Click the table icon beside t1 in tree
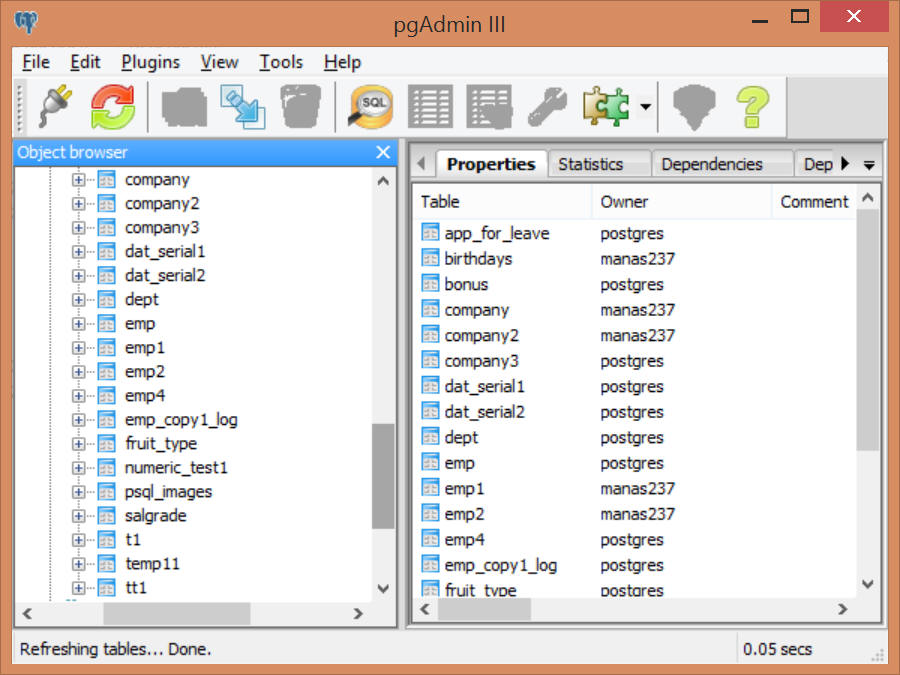Viewport: 900px width, 675px height. 106,540
